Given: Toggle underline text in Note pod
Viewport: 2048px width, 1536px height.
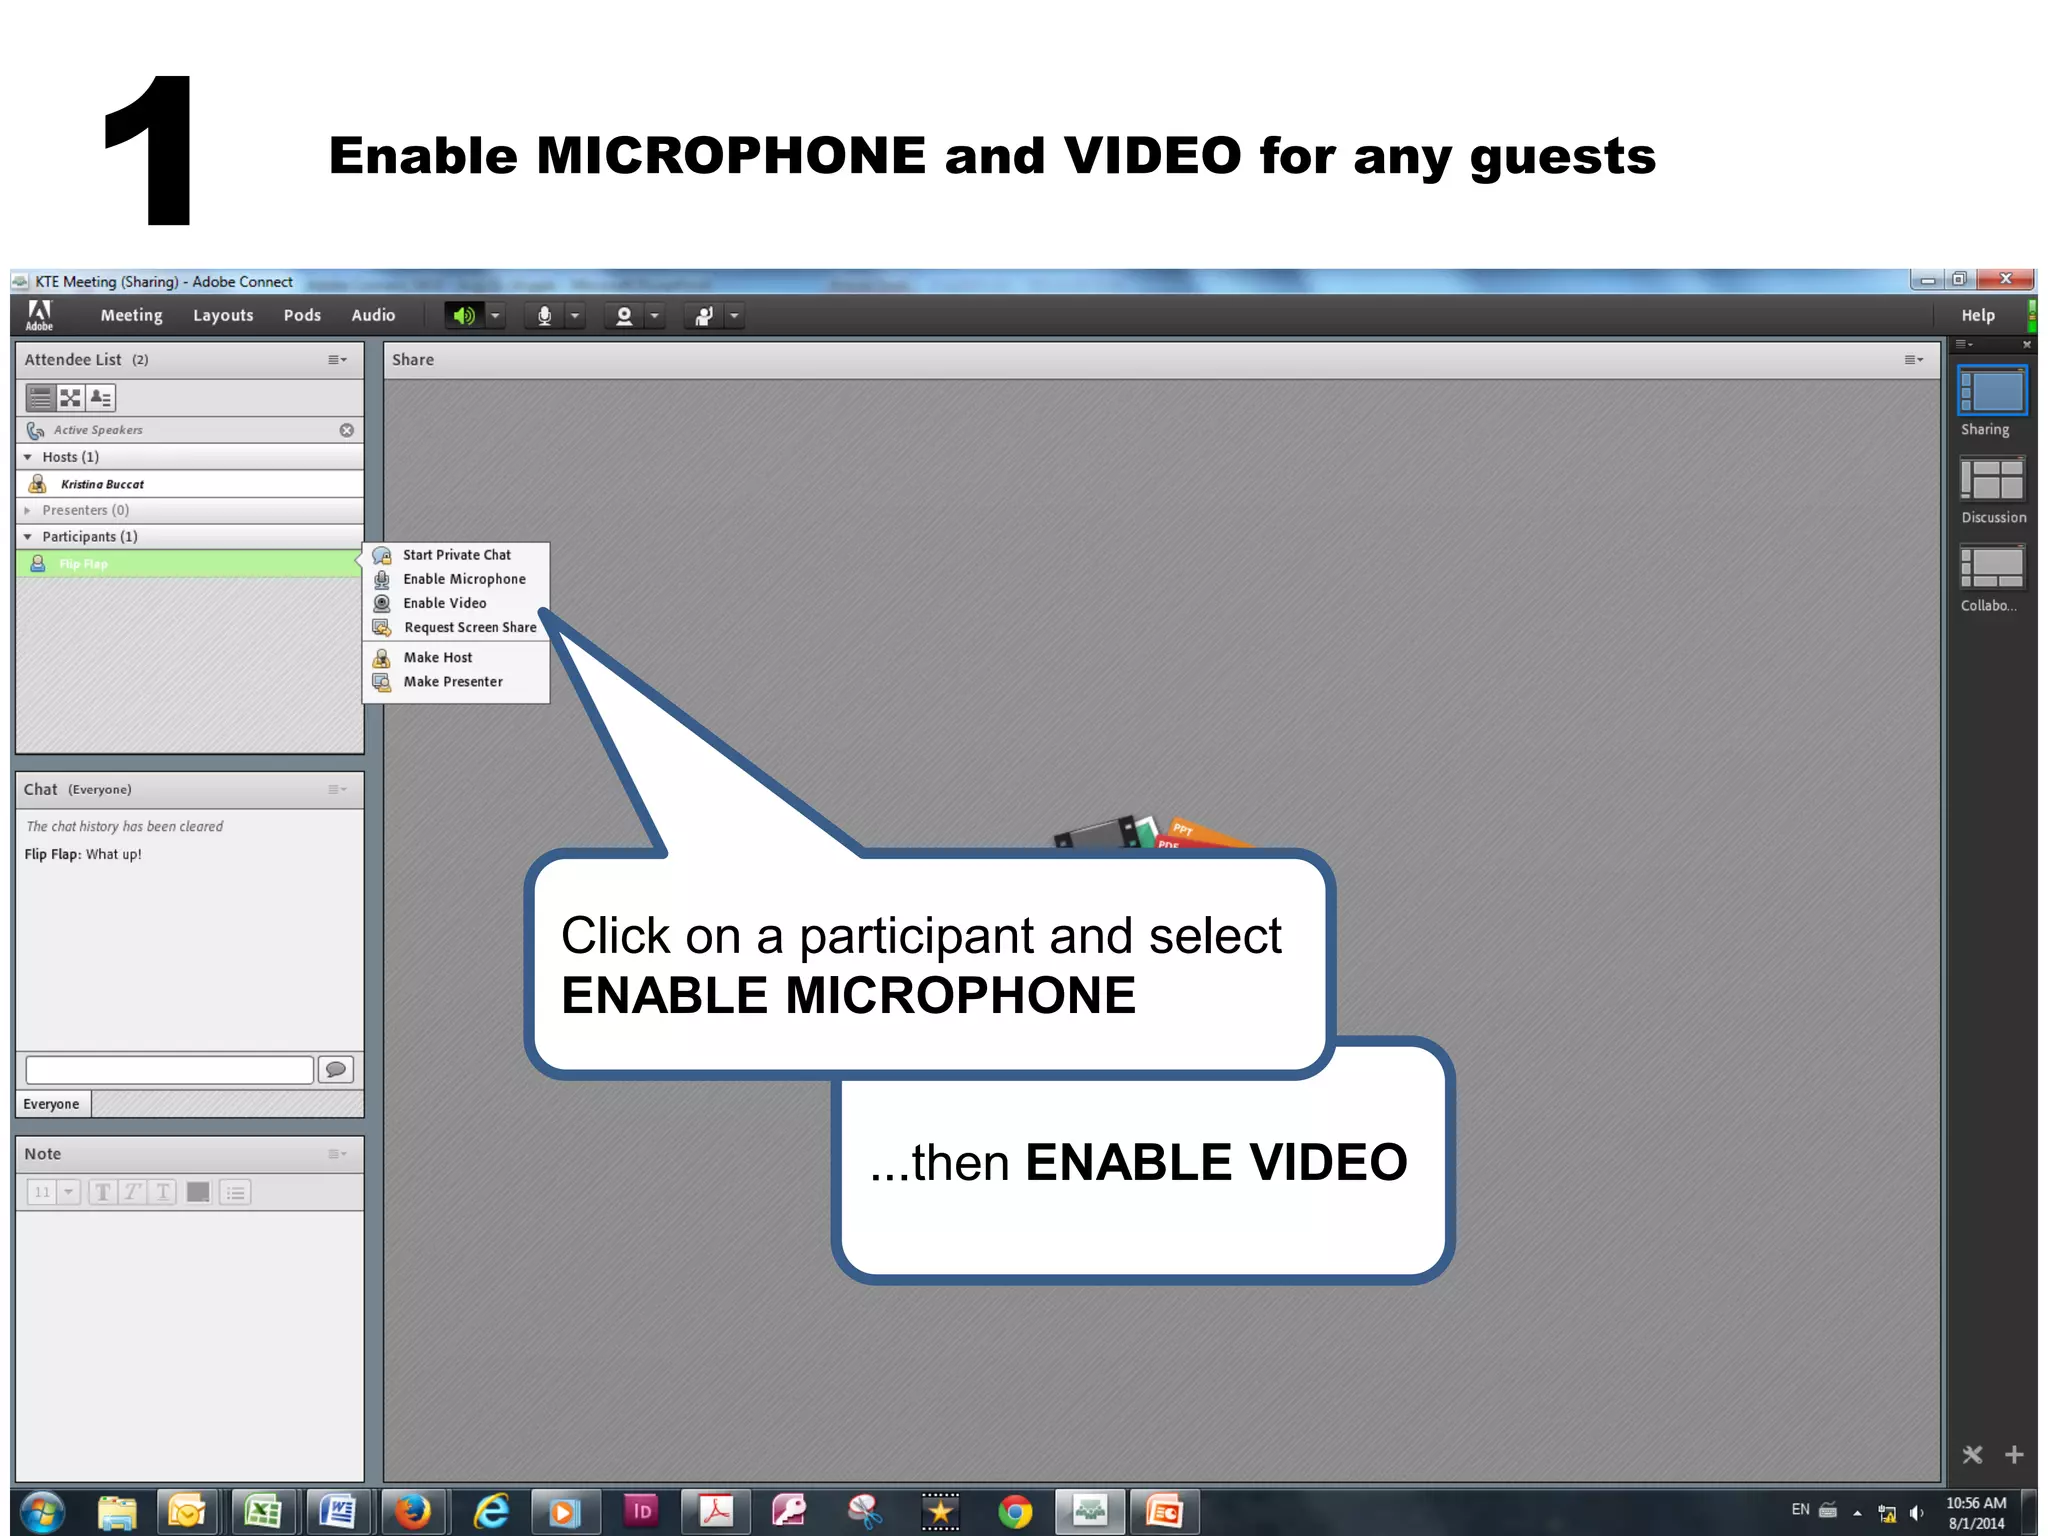Looking at the screenshot, I should [x=162, y=1192].
